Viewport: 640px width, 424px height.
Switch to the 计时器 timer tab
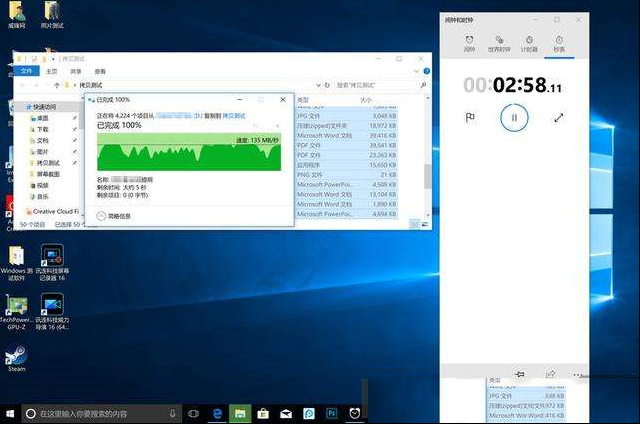point(529,43)
